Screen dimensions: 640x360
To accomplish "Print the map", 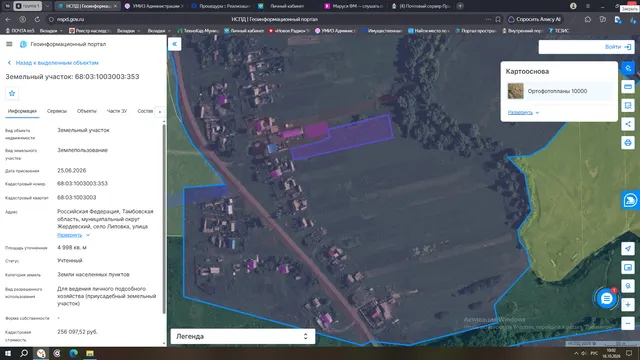I will pos(628,143).
